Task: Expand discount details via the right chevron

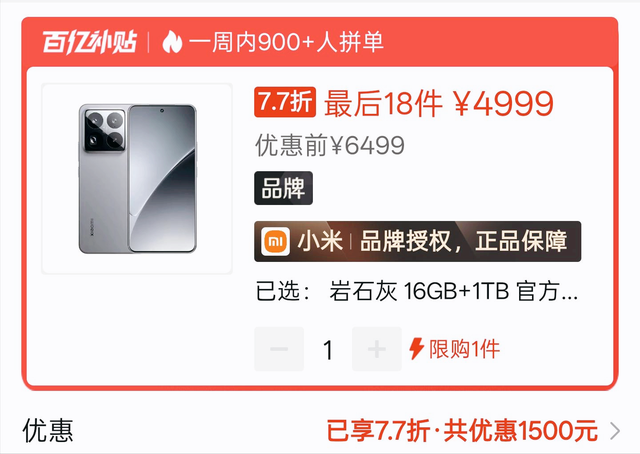Action: click(615, 431)
